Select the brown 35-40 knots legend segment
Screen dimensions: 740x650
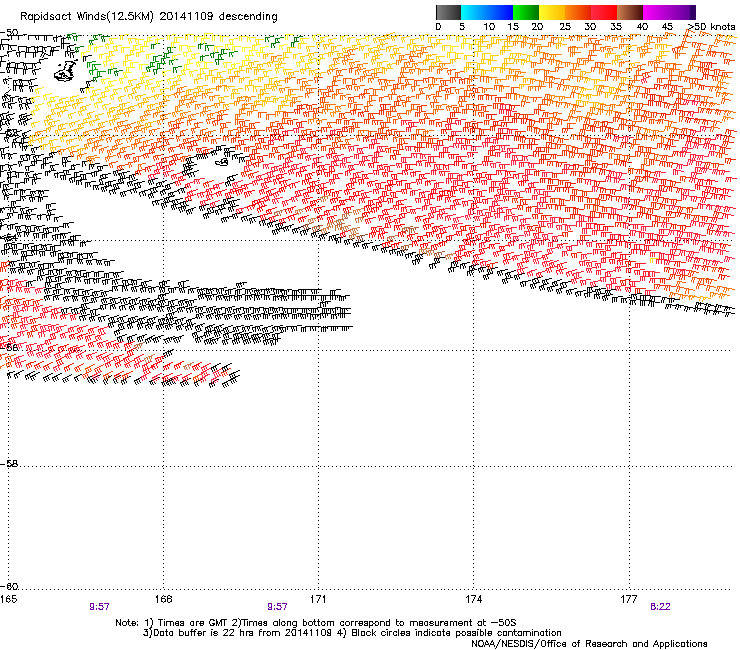[630, 12]
